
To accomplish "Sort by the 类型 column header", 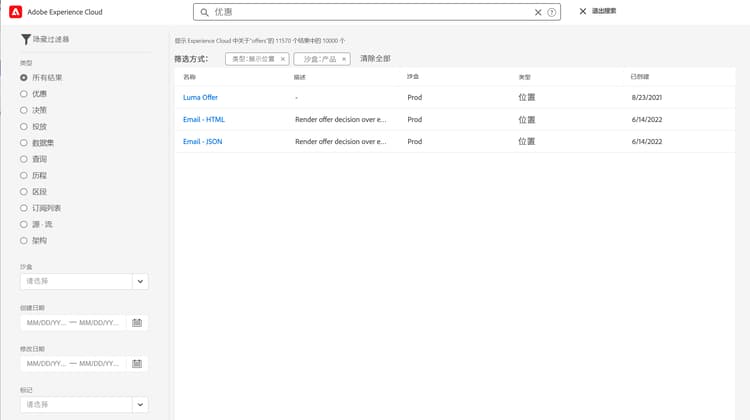I will coord(524,77).
